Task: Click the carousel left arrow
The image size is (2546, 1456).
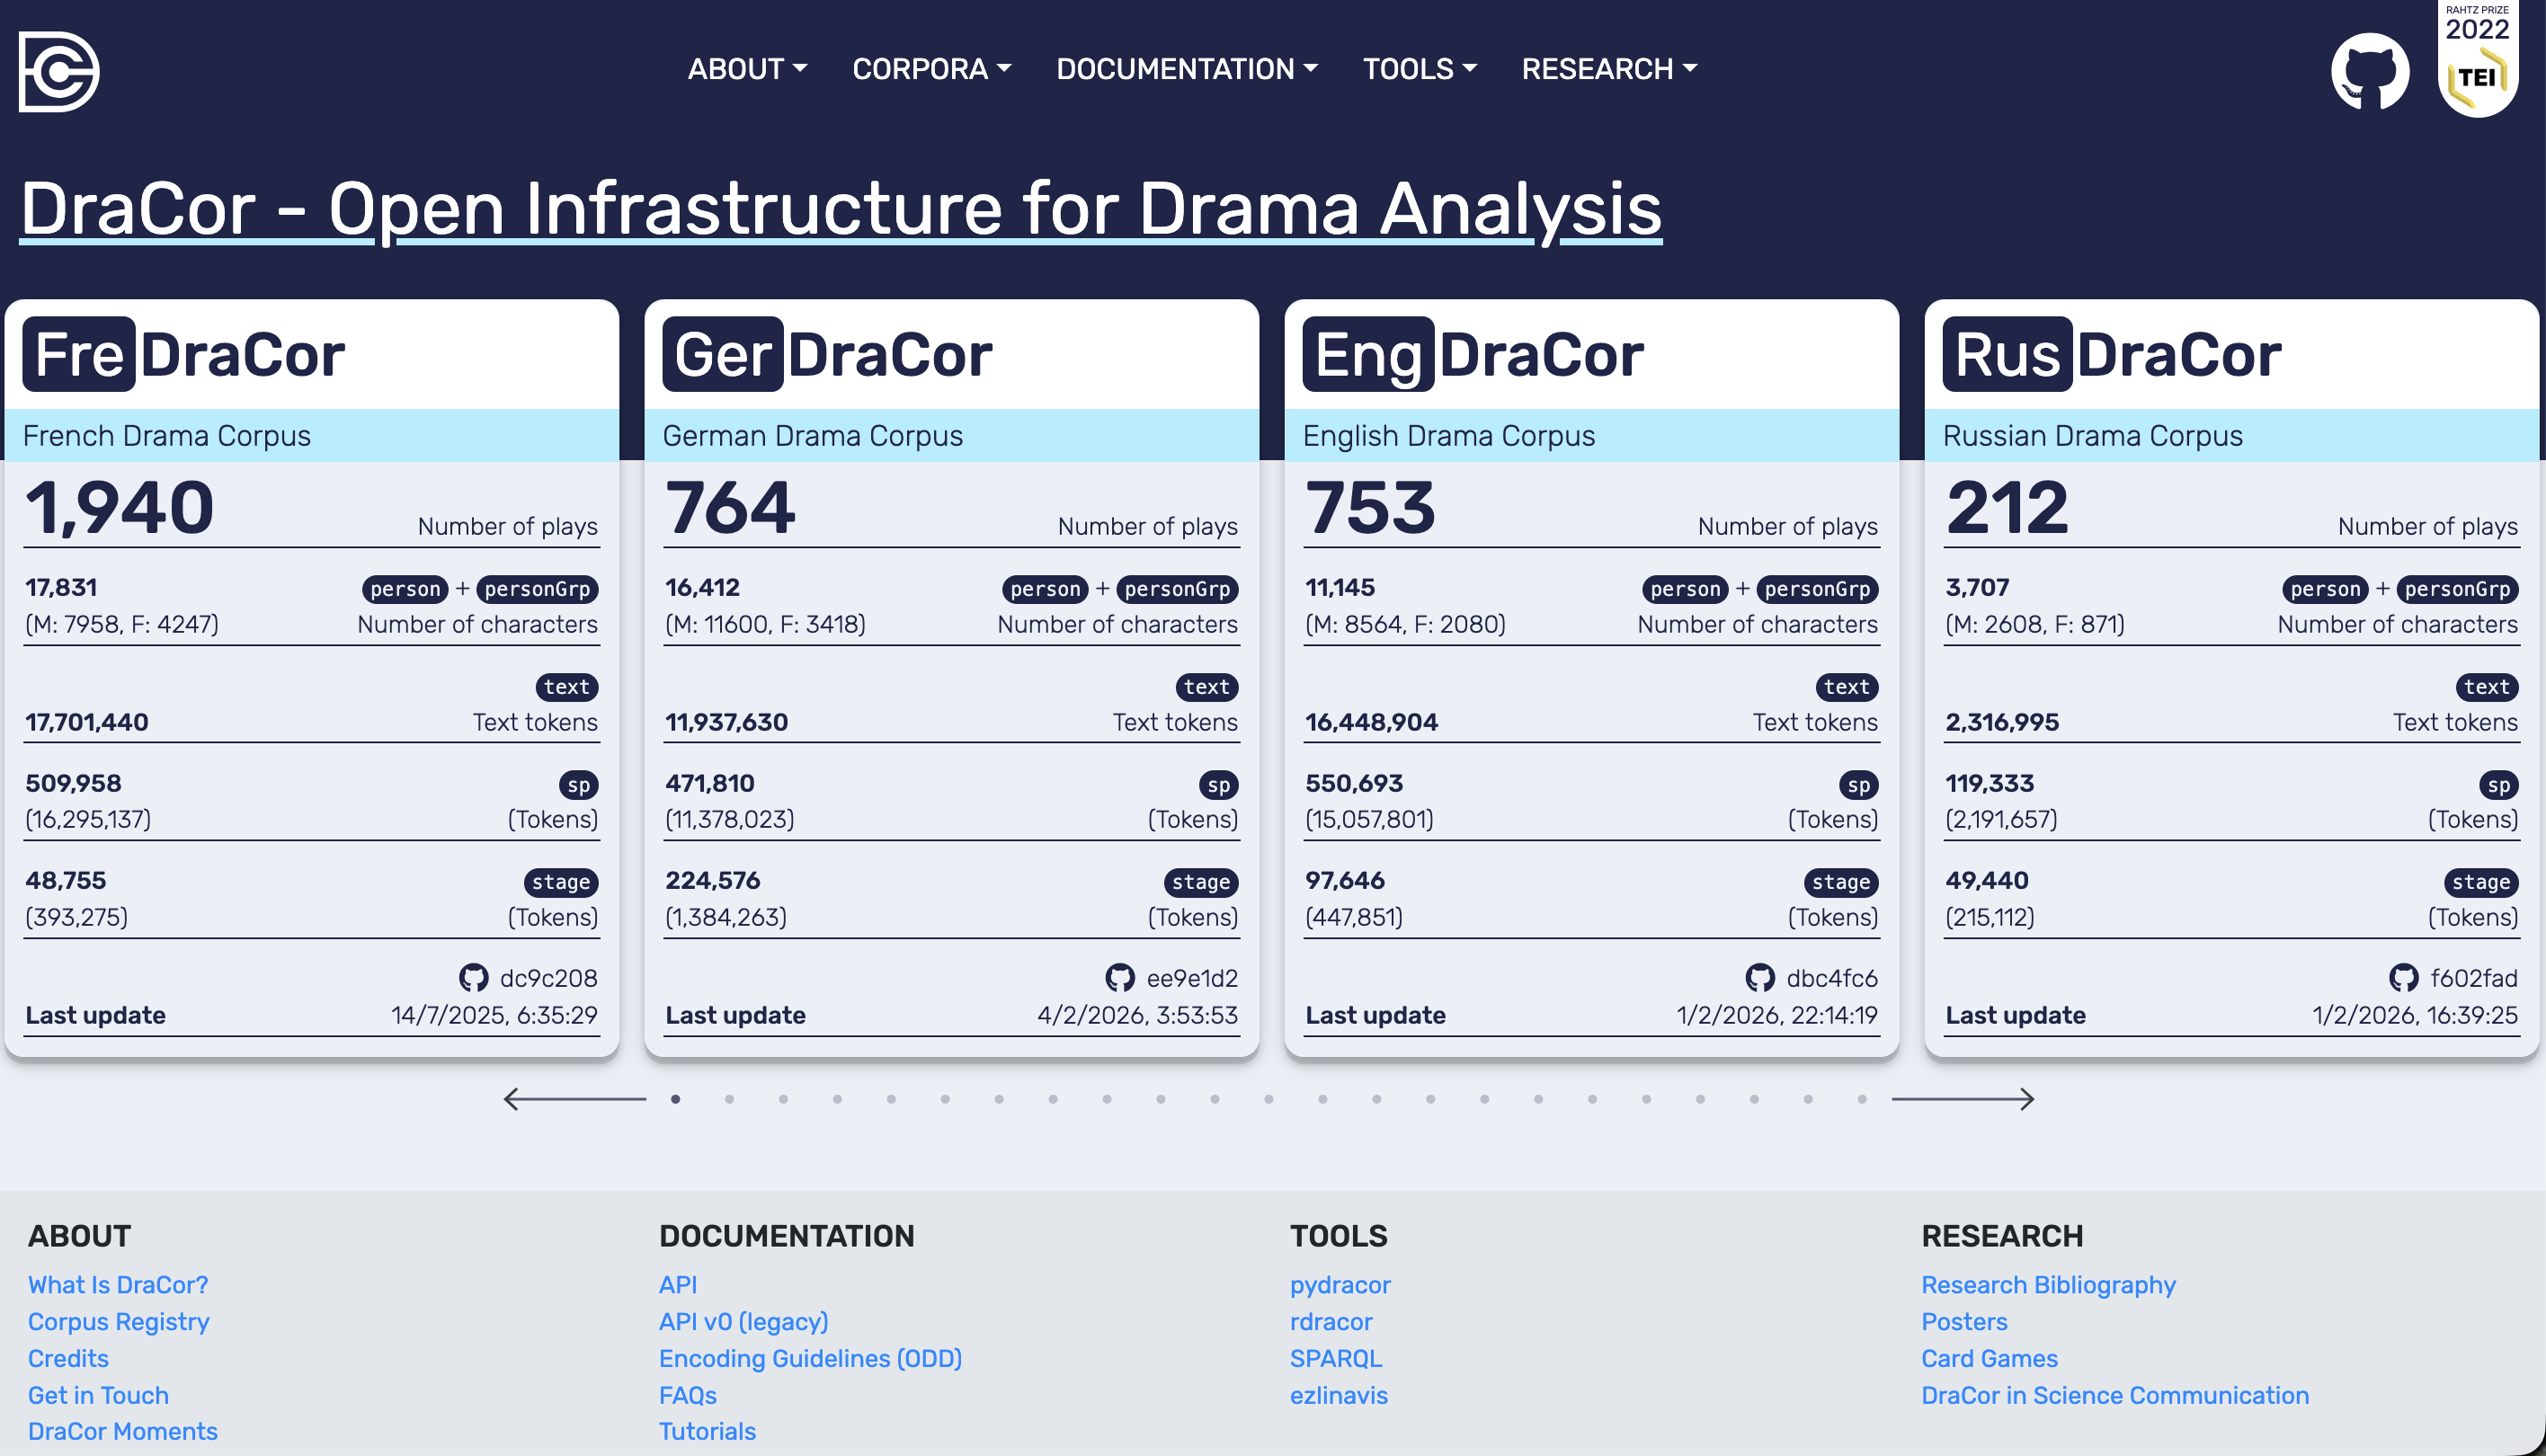Action: [574, 1099]
